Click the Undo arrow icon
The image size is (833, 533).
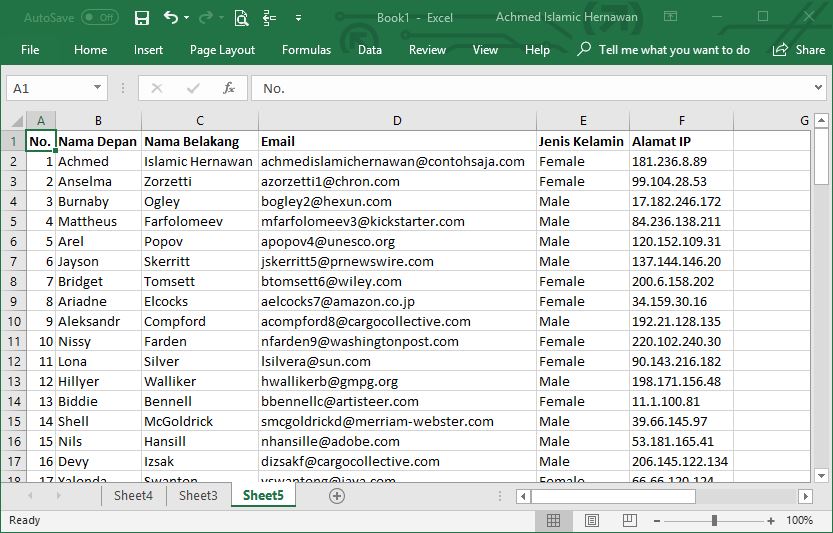[x=171, y=18]
